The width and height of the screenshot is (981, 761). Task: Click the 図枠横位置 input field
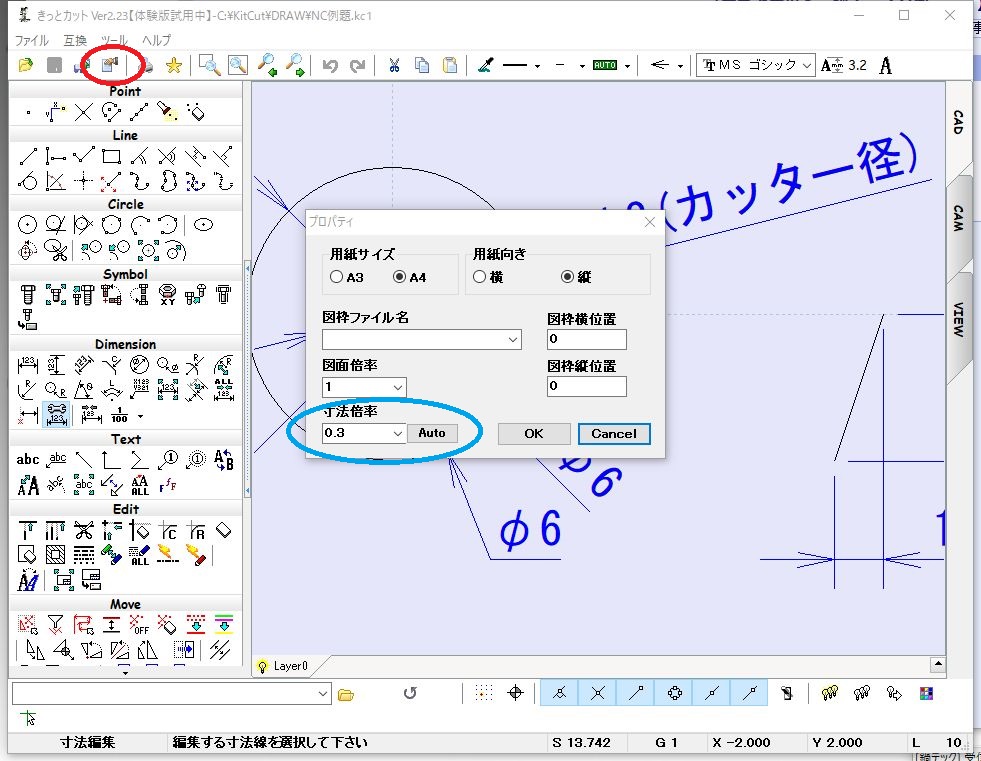tap(586, 339)
